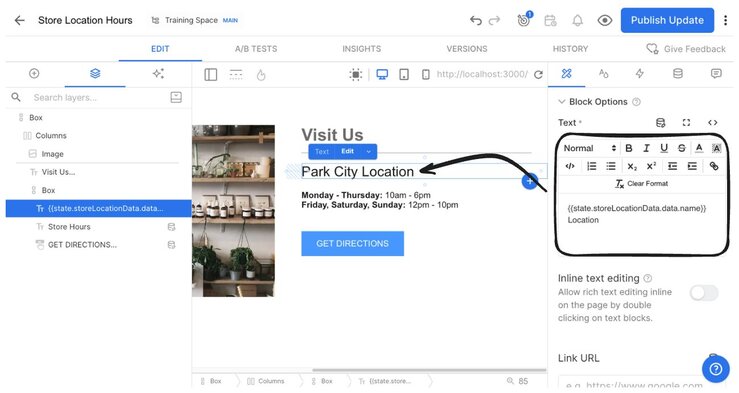Image resolution: width=739 pixels, height=393 pixels.
Task: Open text background color picker
Action: click(x=716, y=148)
